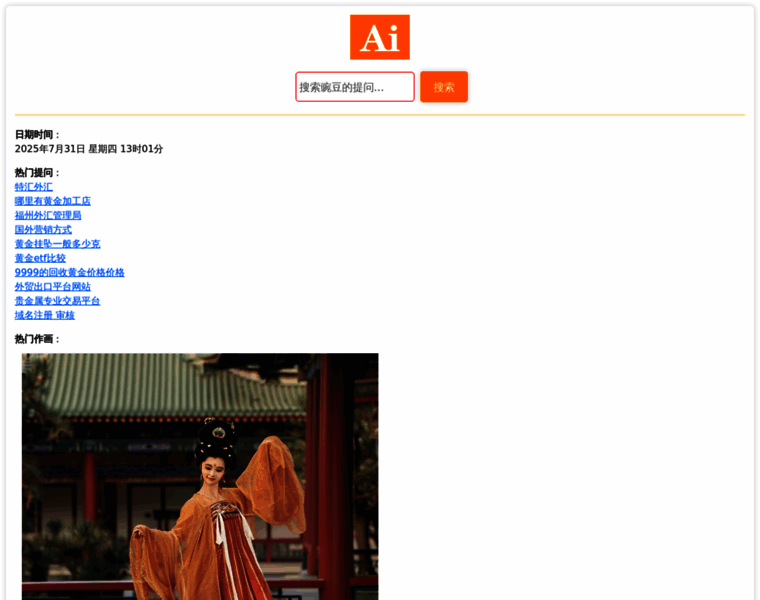The width and height of the screenshot is (760, 600).
Task: Click the orange Ai logo
Action: 379,37
